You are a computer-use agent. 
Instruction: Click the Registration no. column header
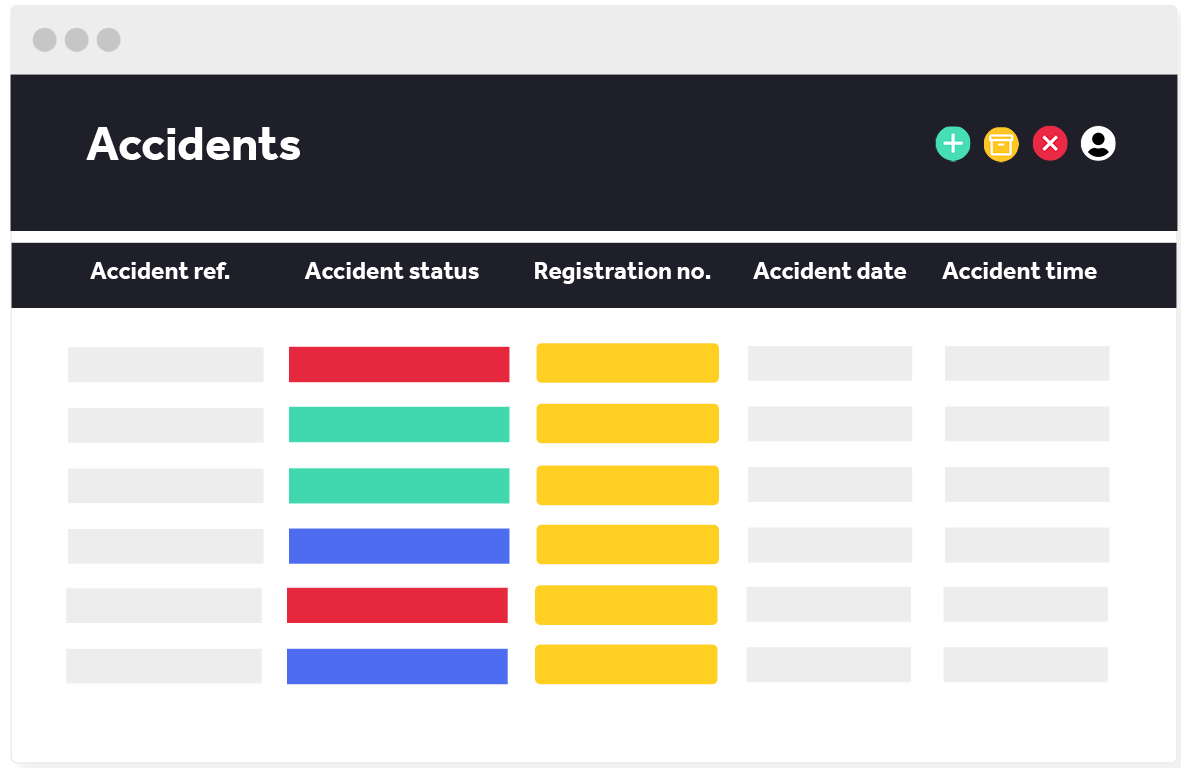click(622, 271)
